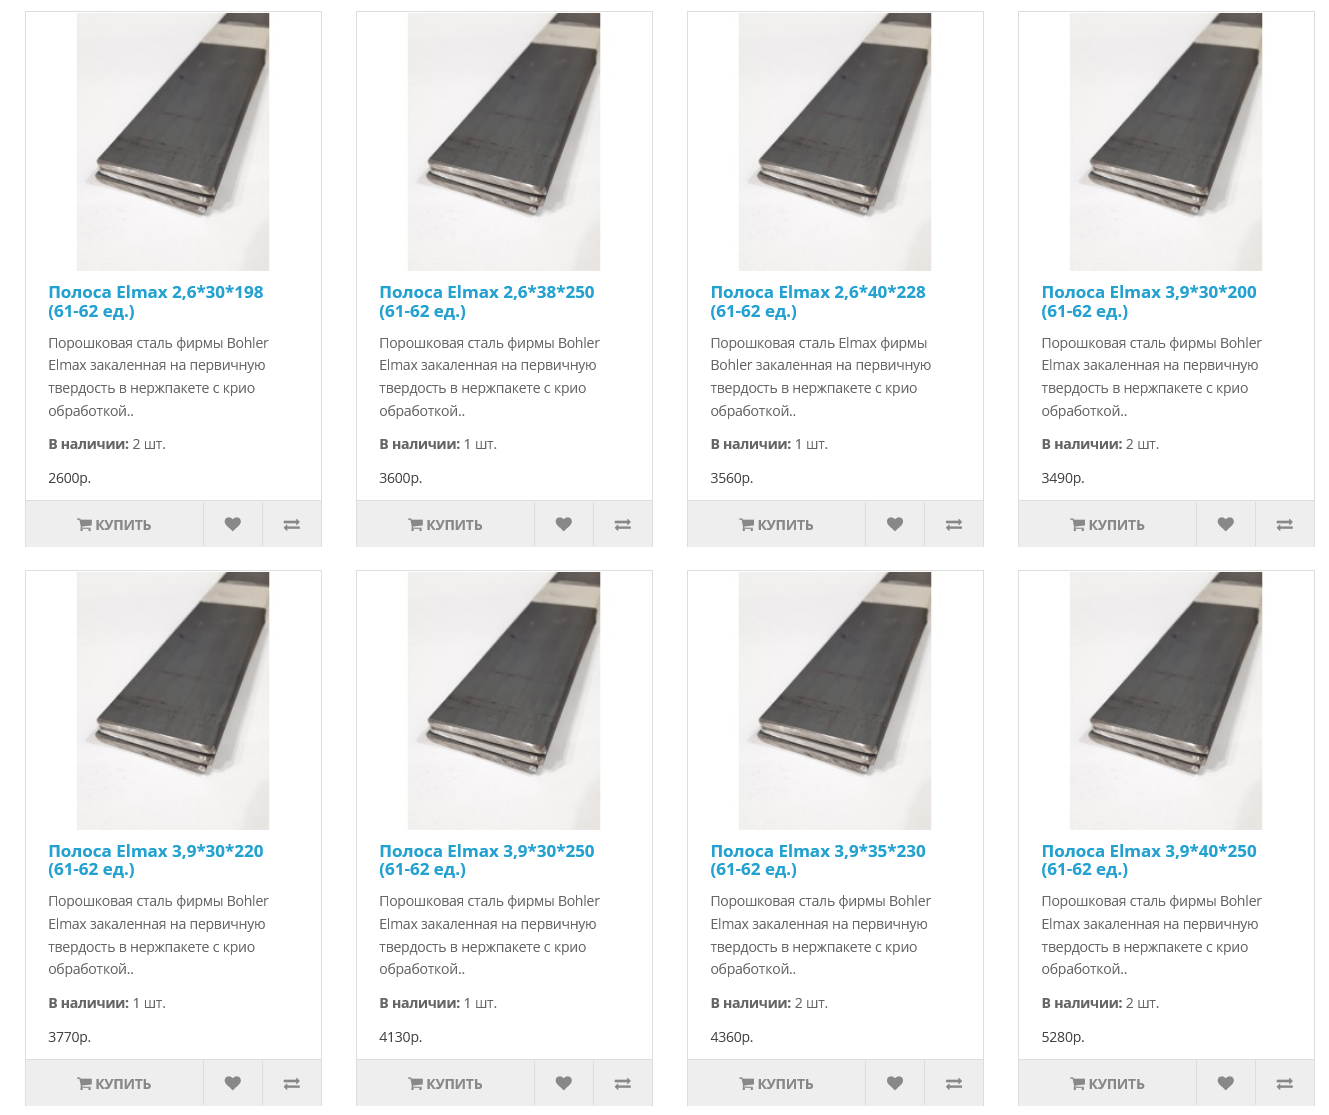Add Elmax 2,6*30*198 strip to wishlist
This screenshot has width=1329, height=1115.
pos(233,524)
